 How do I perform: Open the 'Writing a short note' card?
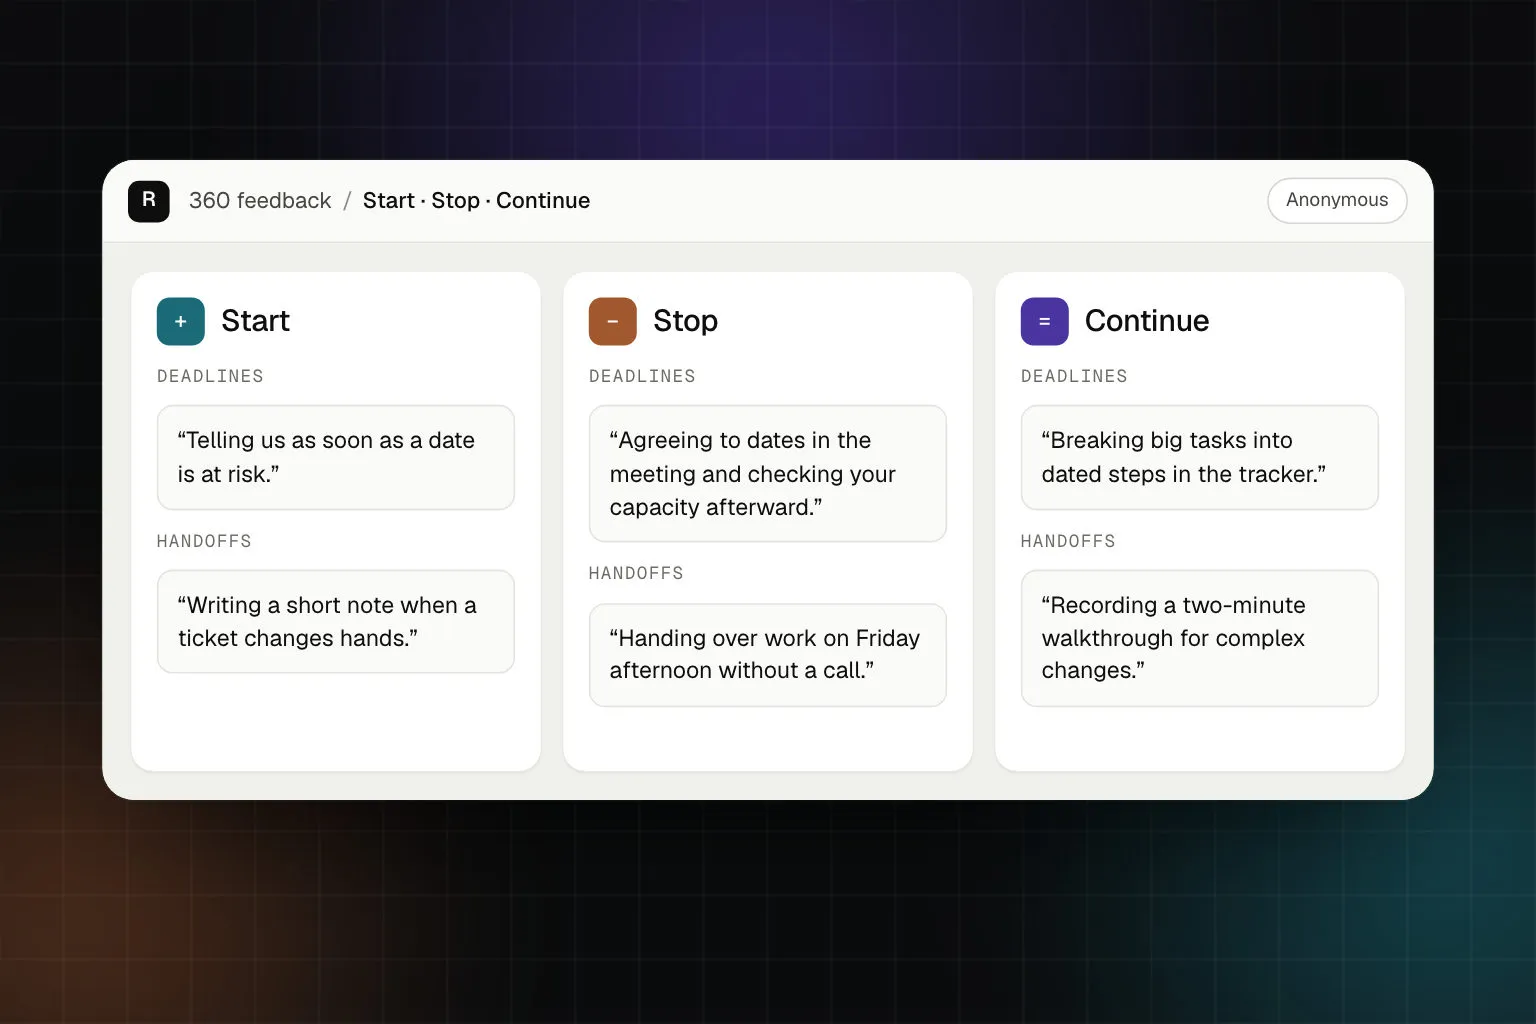[336, 622]
